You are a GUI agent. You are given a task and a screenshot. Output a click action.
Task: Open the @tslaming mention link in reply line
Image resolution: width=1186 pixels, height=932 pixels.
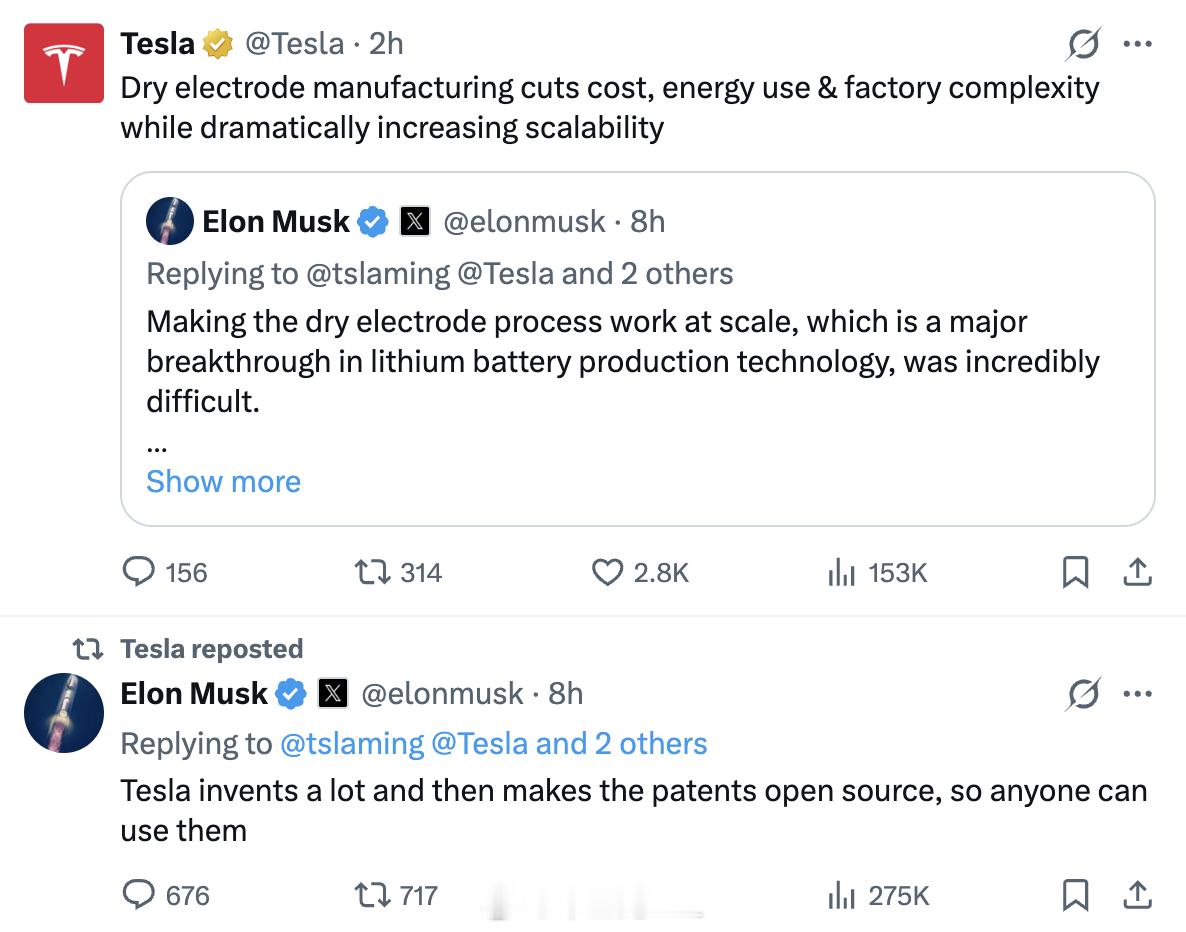pos(352,743)
